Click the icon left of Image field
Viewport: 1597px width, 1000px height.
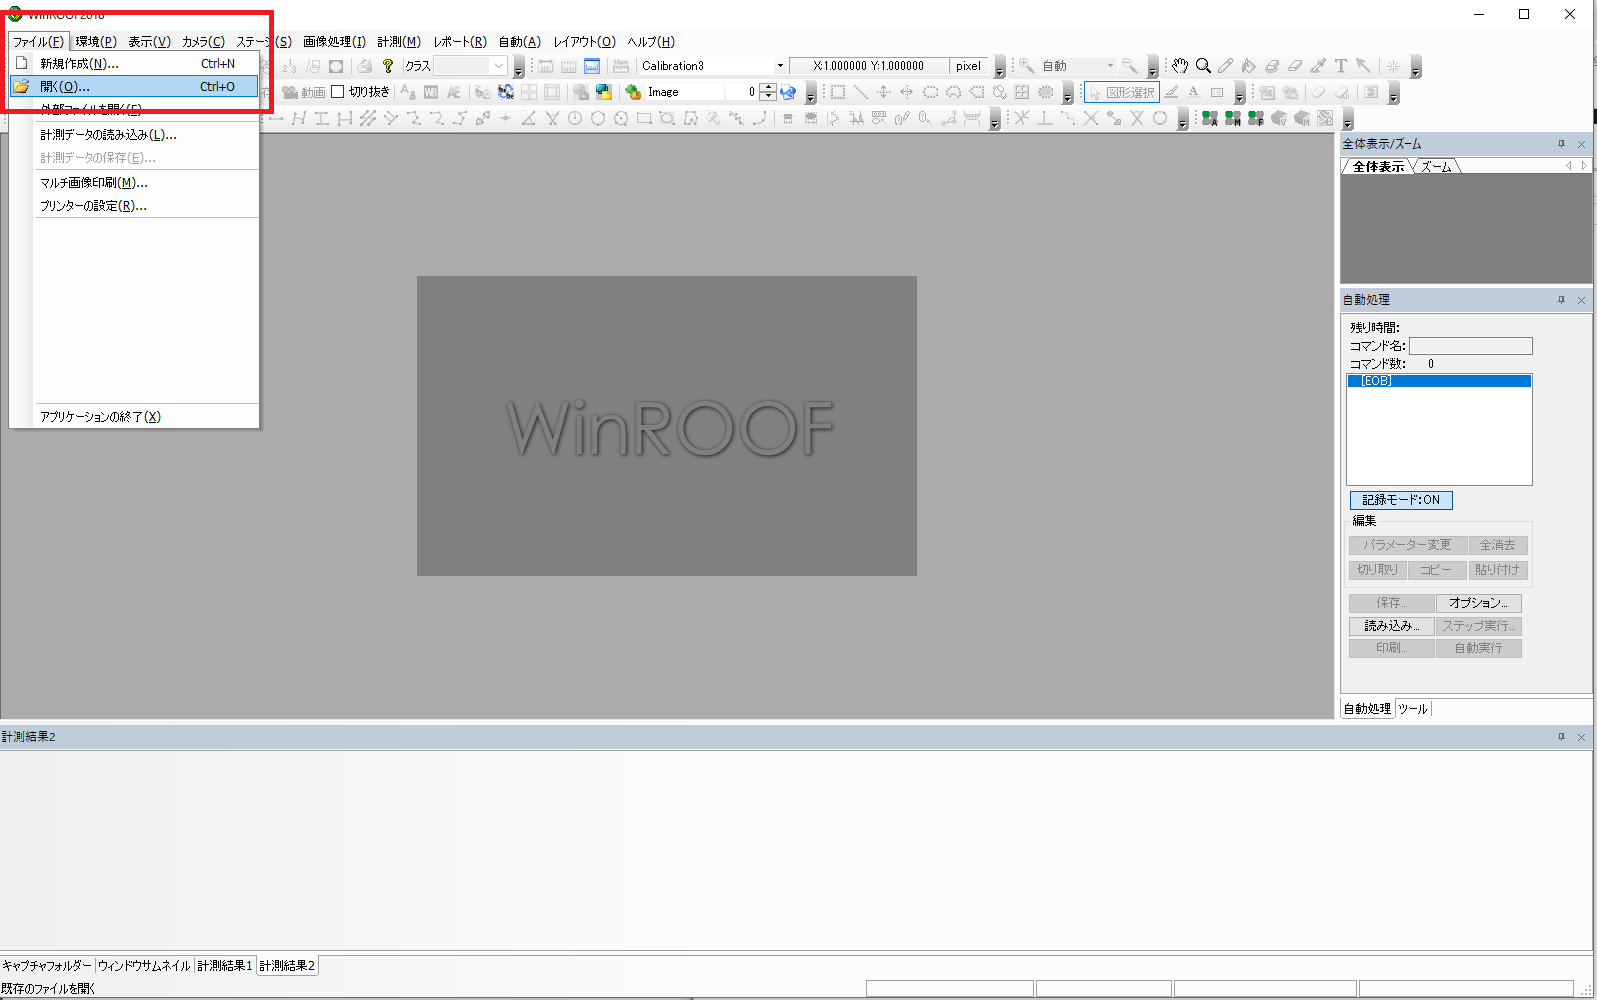(633, 92)
